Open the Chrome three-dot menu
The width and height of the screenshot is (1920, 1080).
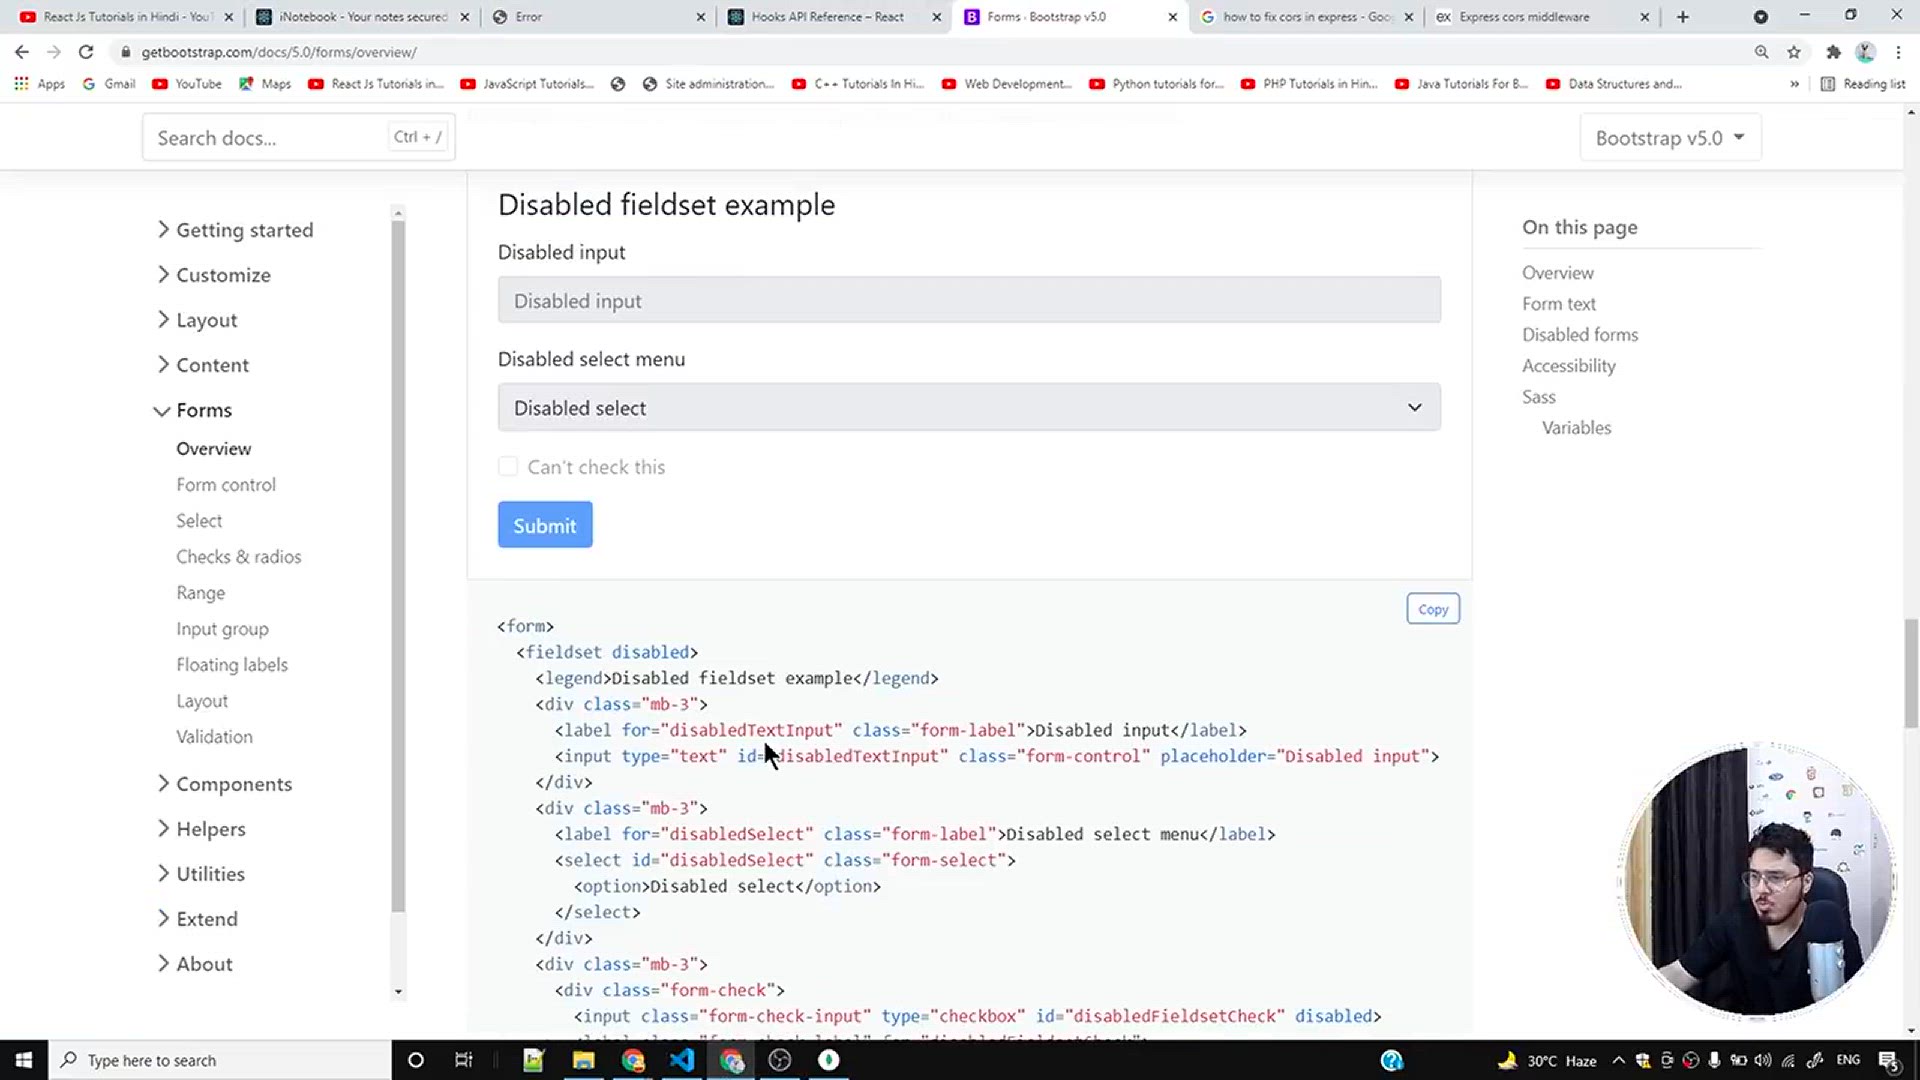(1898, 52)
